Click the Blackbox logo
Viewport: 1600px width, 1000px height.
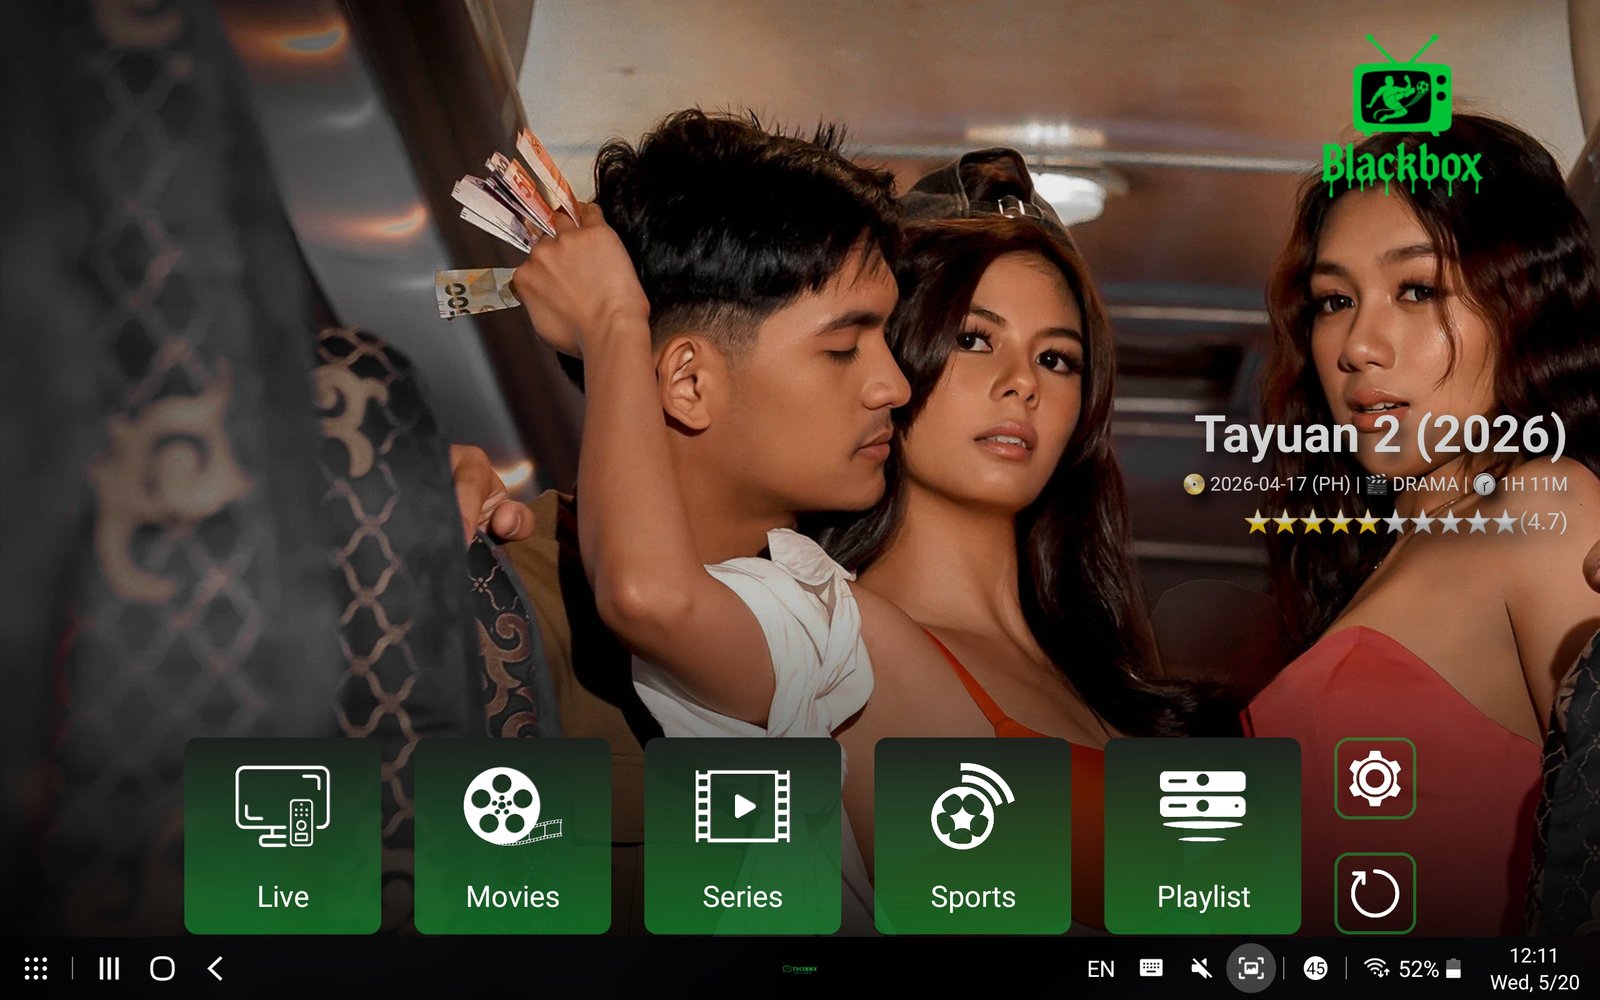pyautogui.click(x=1401, y=115)
